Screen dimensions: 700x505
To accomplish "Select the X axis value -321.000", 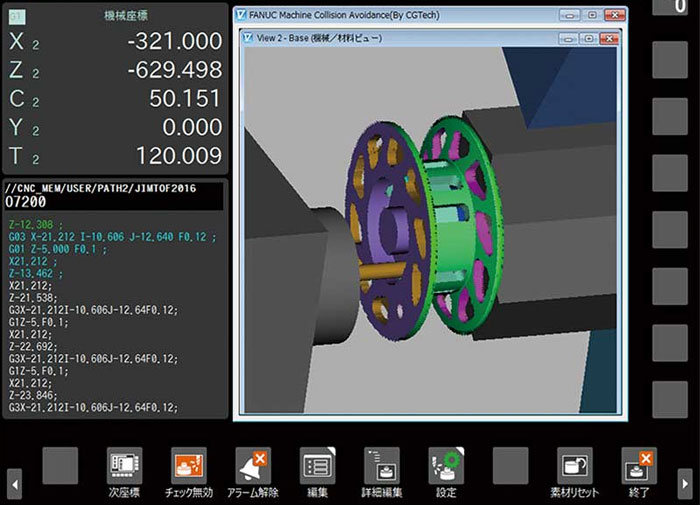I will point(175,42).
